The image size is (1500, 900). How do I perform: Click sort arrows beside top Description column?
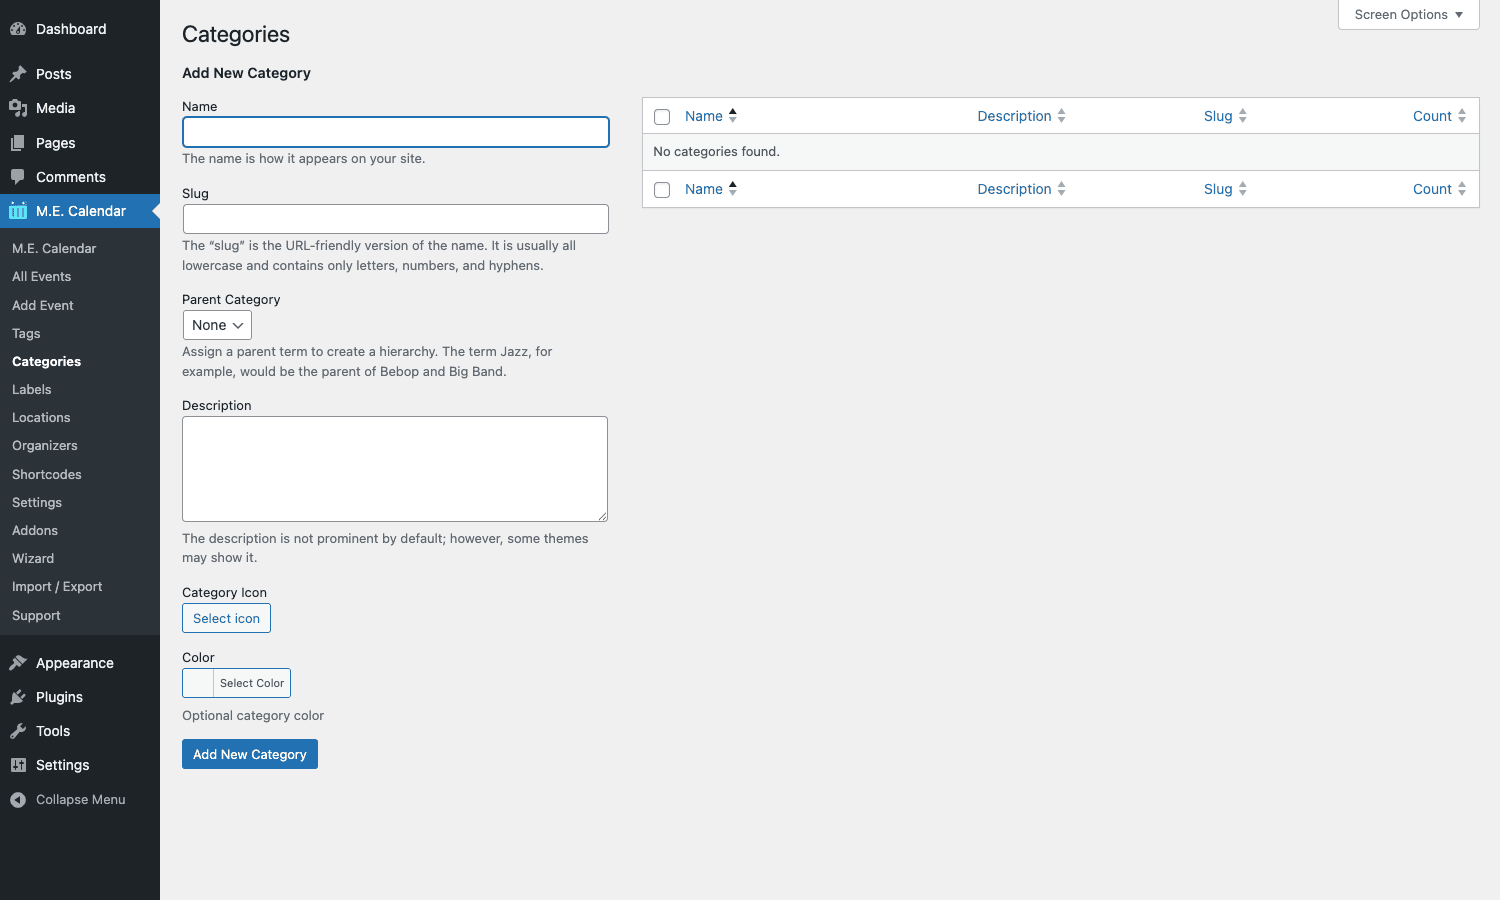[1061, 116]
